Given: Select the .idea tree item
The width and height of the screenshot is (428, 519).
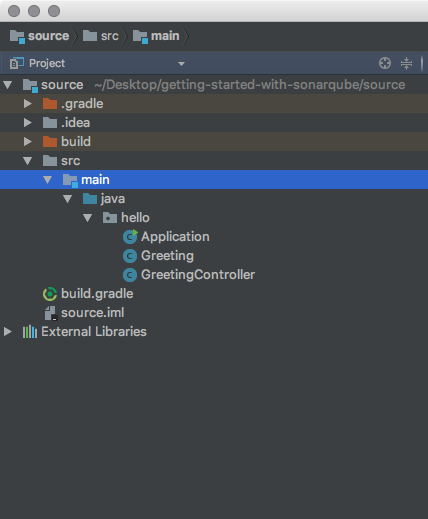Looking at the screenshot, I should tap(214, 123).
